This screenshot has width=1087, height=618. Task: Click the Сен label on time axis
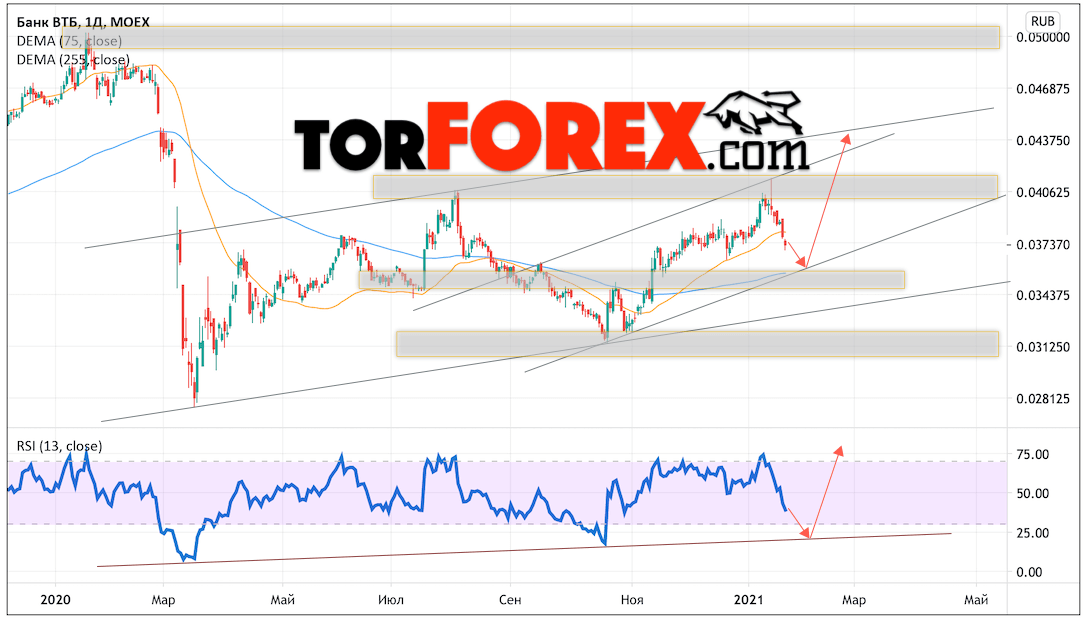point(510,599)
